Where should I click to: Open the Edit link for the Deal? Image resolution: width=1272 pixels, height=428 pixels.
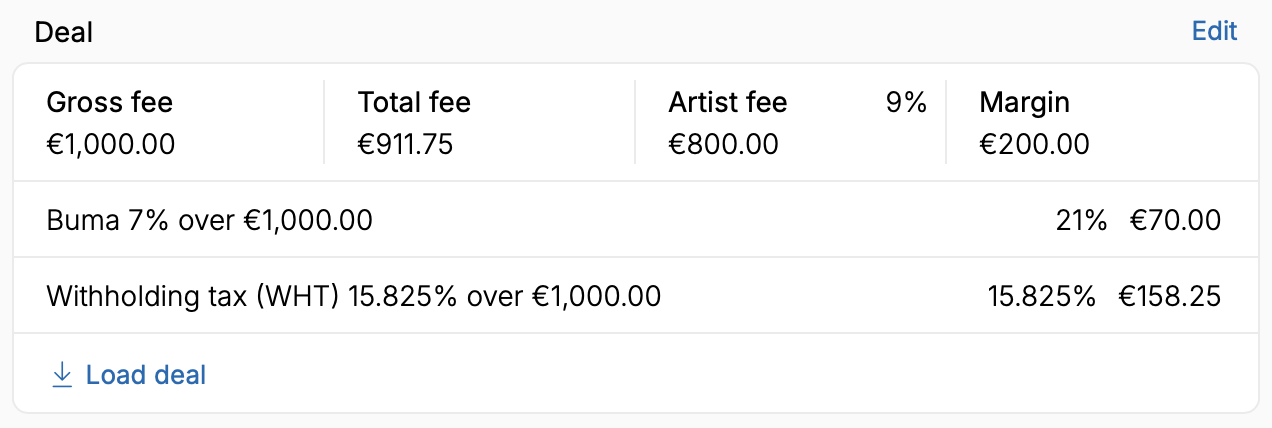click(x=1214, y=31)
